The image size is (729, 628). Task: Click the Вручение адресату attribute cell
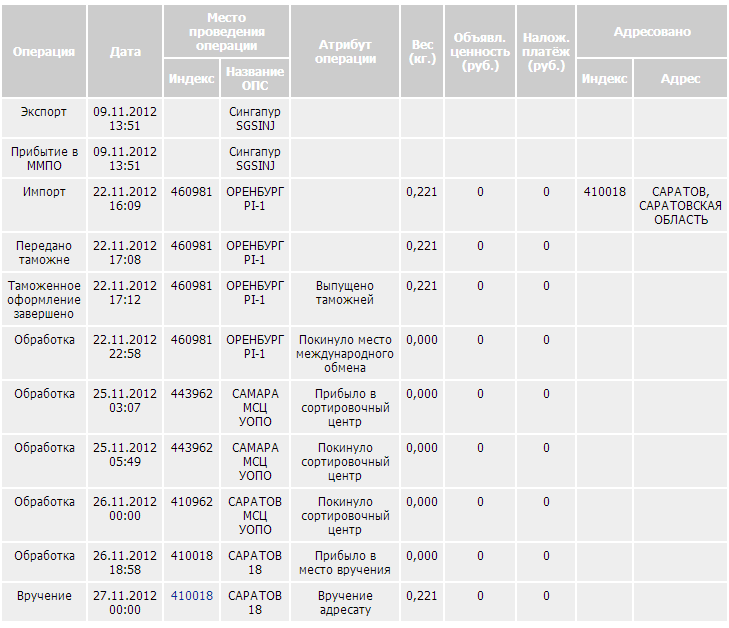(344, 603)
